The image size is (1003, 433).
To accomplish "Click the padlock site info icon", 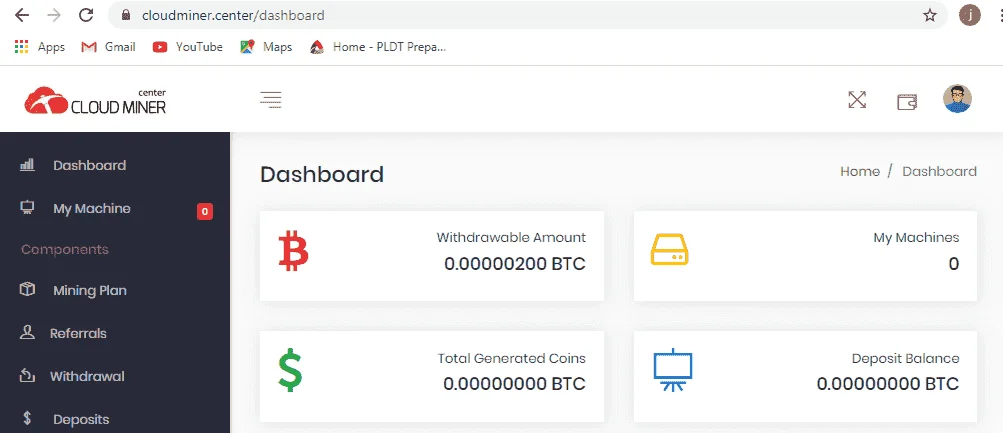I will point(126,15).
